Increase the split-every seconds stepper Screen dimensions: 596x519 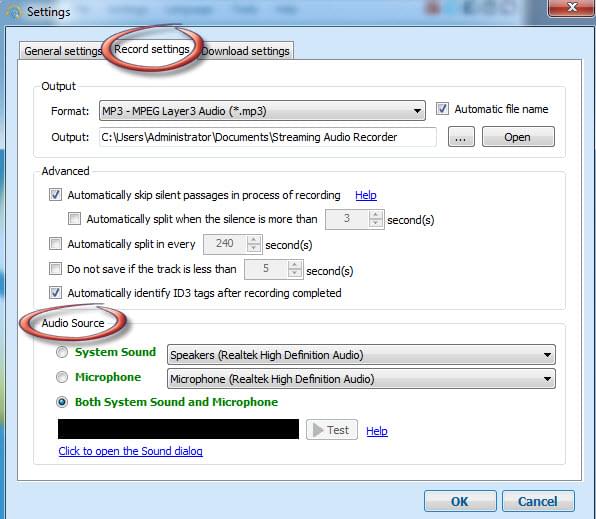point(254,240)
